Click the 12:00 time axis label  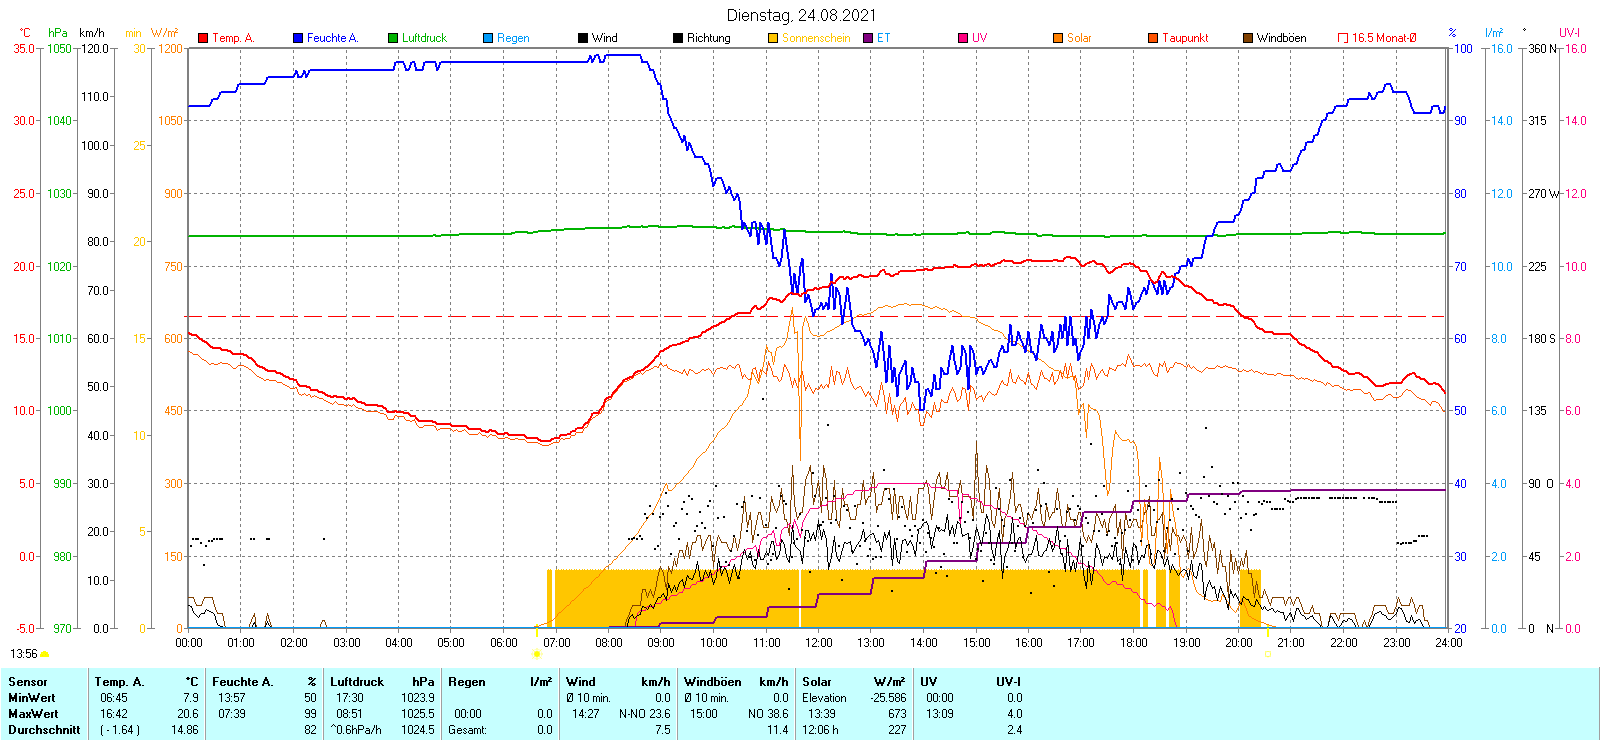(x=819, y=643)
